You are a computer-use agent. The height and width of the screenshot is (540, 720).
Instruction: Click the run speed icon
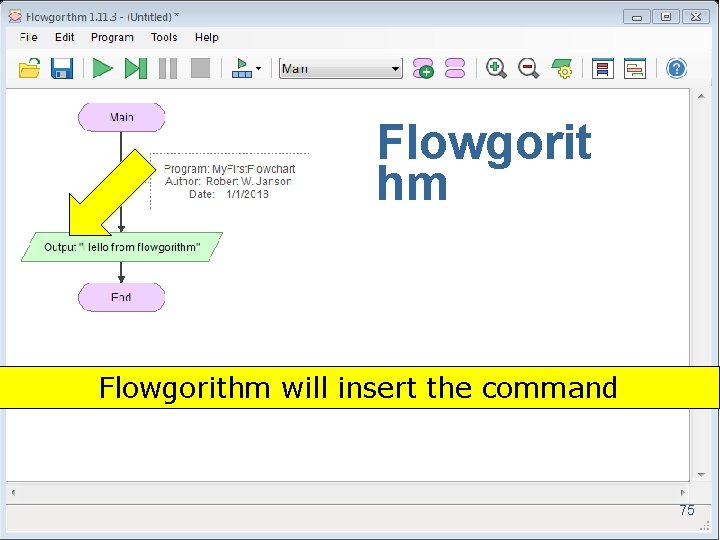point(242,68)
